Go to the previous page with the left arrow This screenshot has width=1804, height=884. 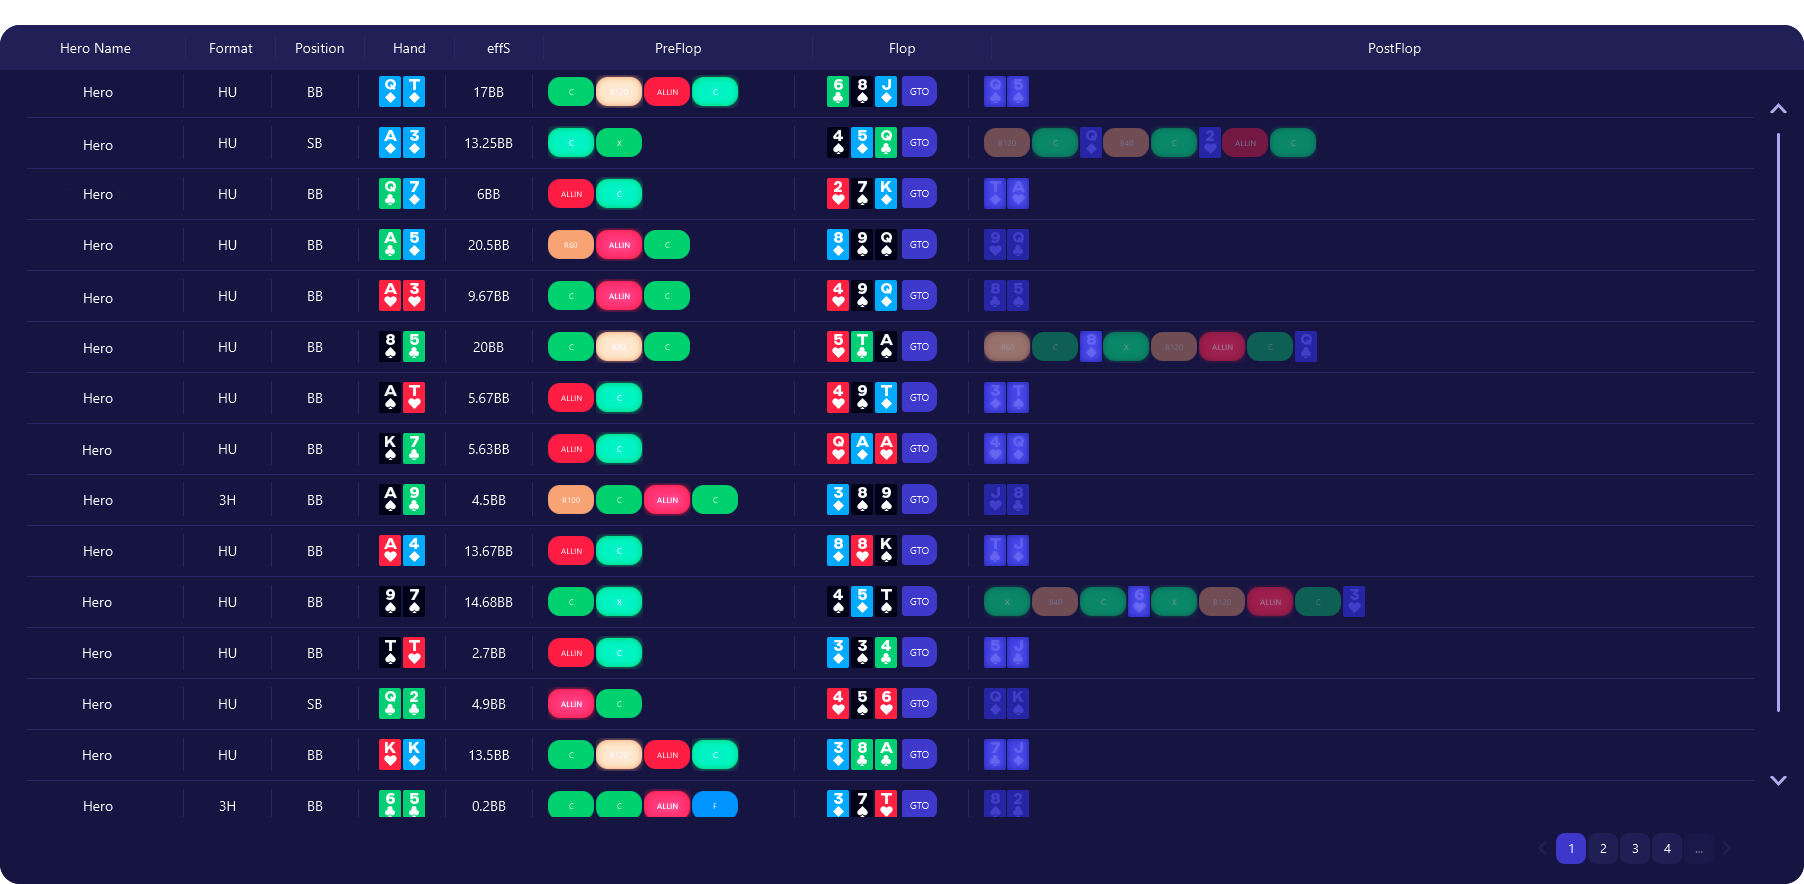(x=1542, y=848)
